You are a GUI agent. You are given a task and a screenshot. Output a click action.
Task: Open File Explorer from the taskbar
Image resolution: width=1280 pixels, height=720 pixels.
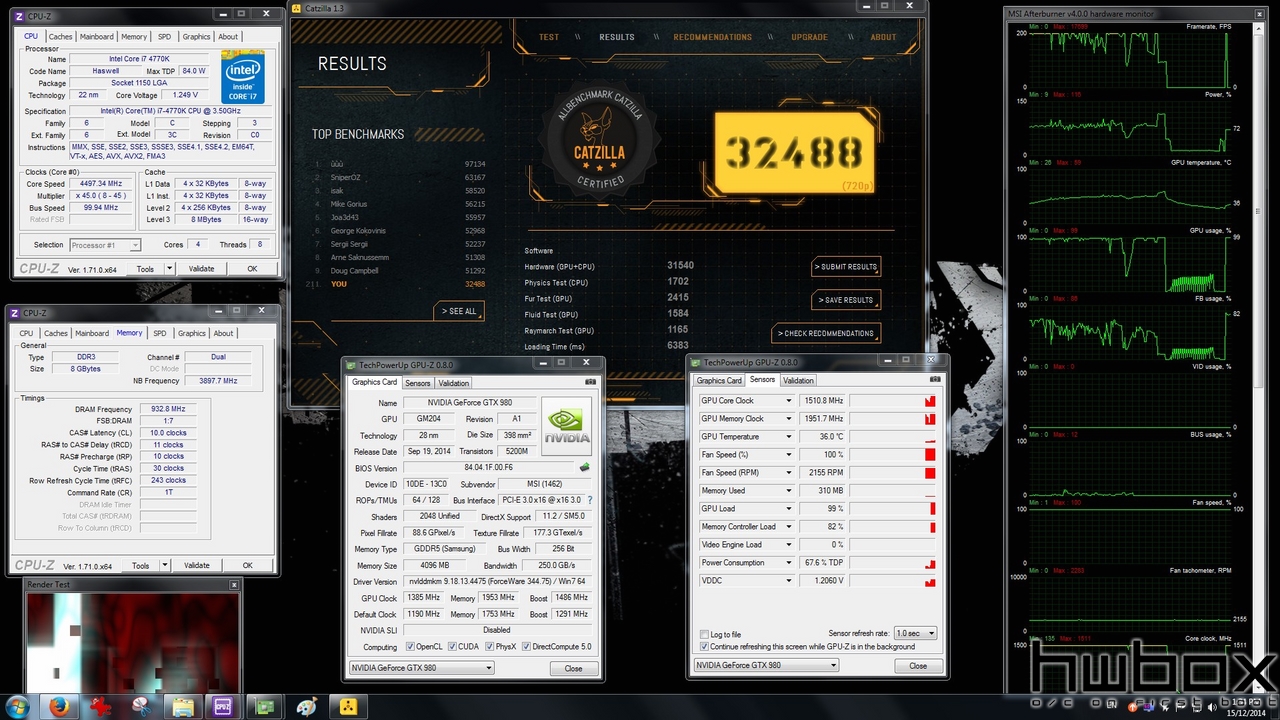pyautogui.click(x=182, y=706)
